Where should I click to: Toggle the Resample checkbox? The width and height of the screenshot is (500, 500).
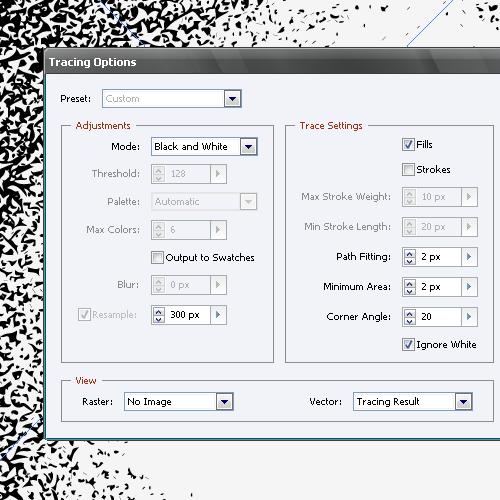click(84, 315)
